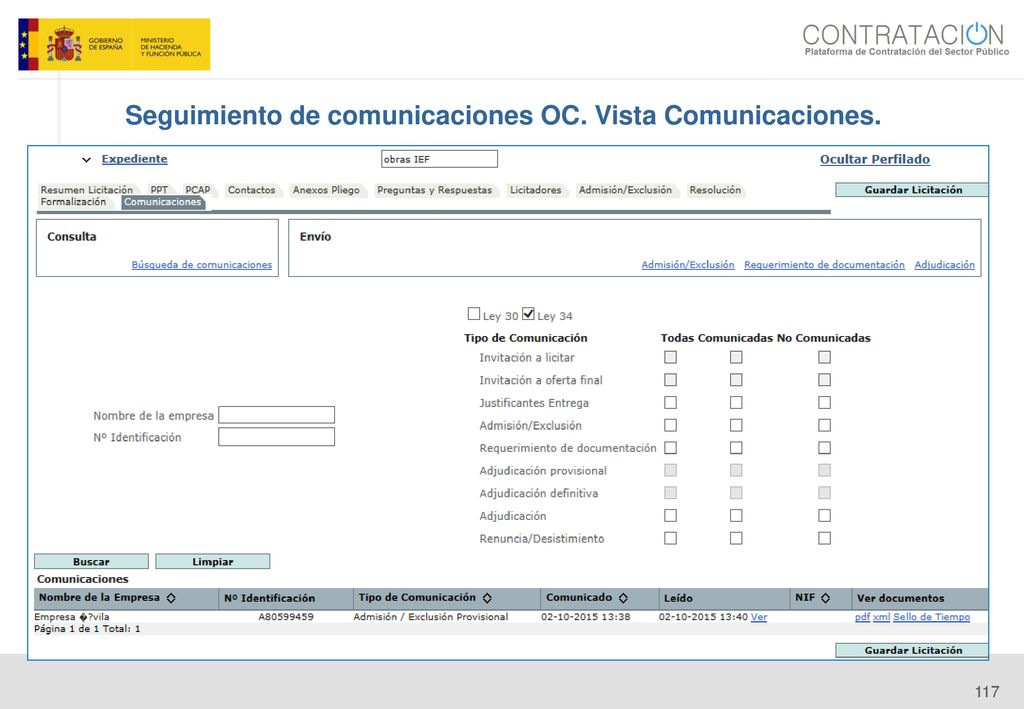
Task: Check Comunicadas for Admisión/Exclusión row
Action: click(x=736, y=425)
